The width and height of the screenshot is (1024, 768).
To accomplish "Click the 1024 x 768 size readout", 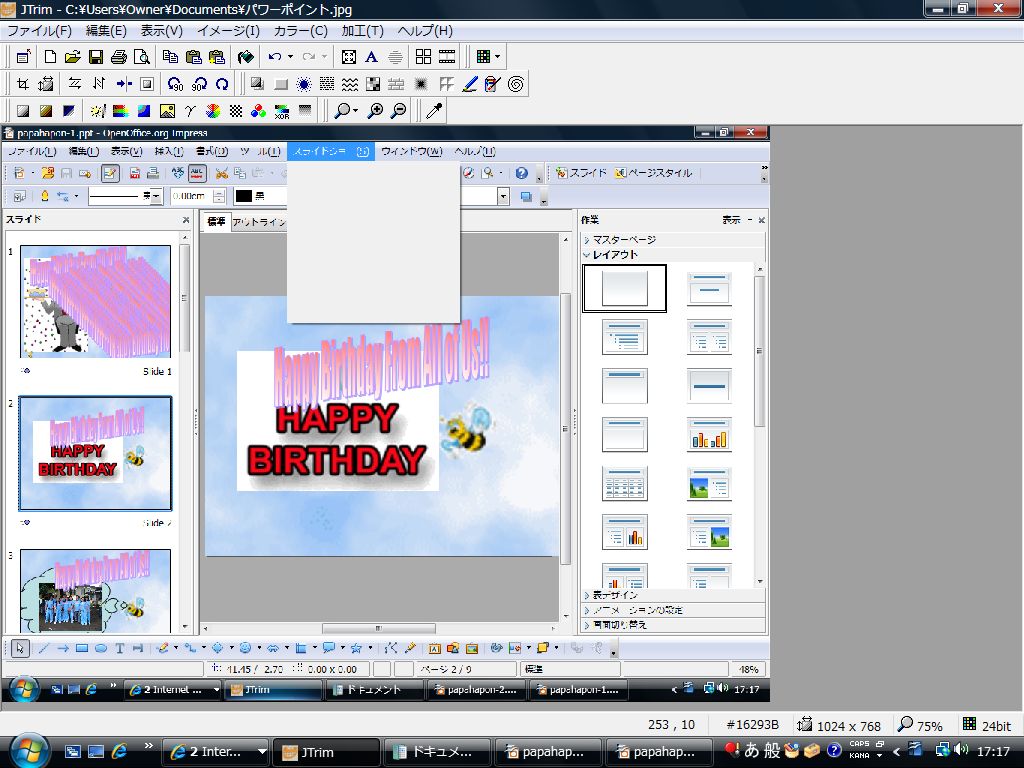I will pyautogui.click(x=849, y=726).
